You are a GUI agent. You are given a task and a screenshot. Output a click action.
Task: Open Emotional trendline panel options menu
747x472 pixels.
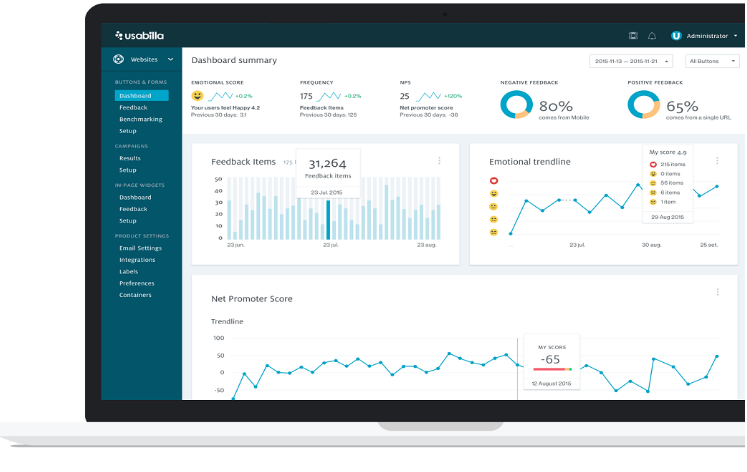pos(717,161)
